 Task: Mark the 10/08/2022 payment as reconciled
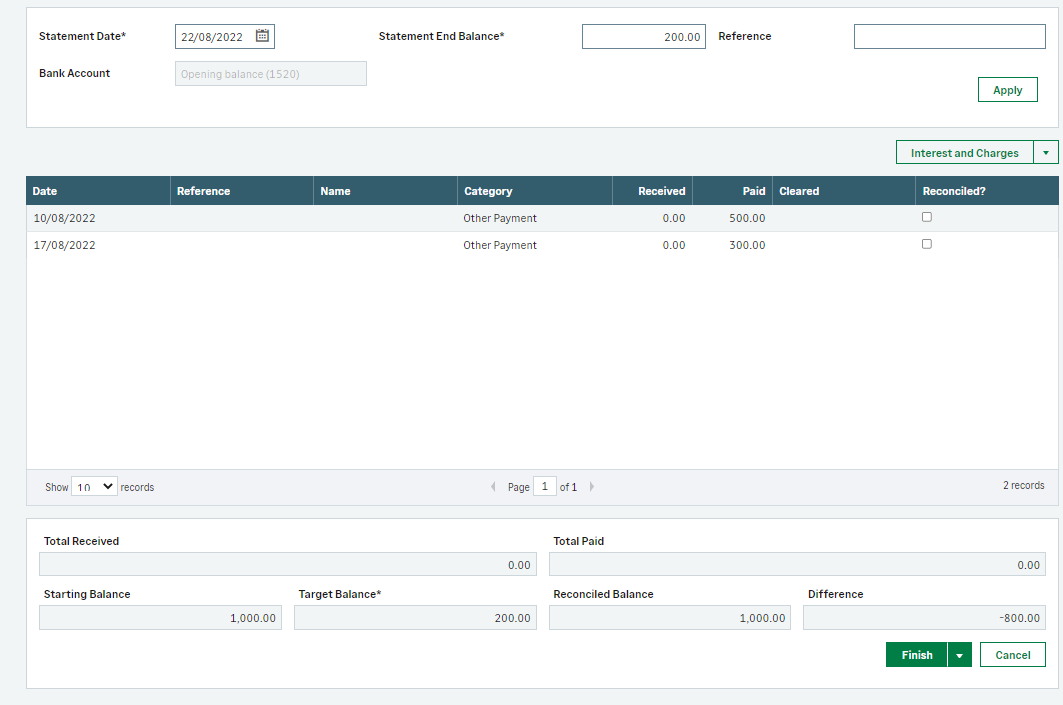click(x=926, y=217)
